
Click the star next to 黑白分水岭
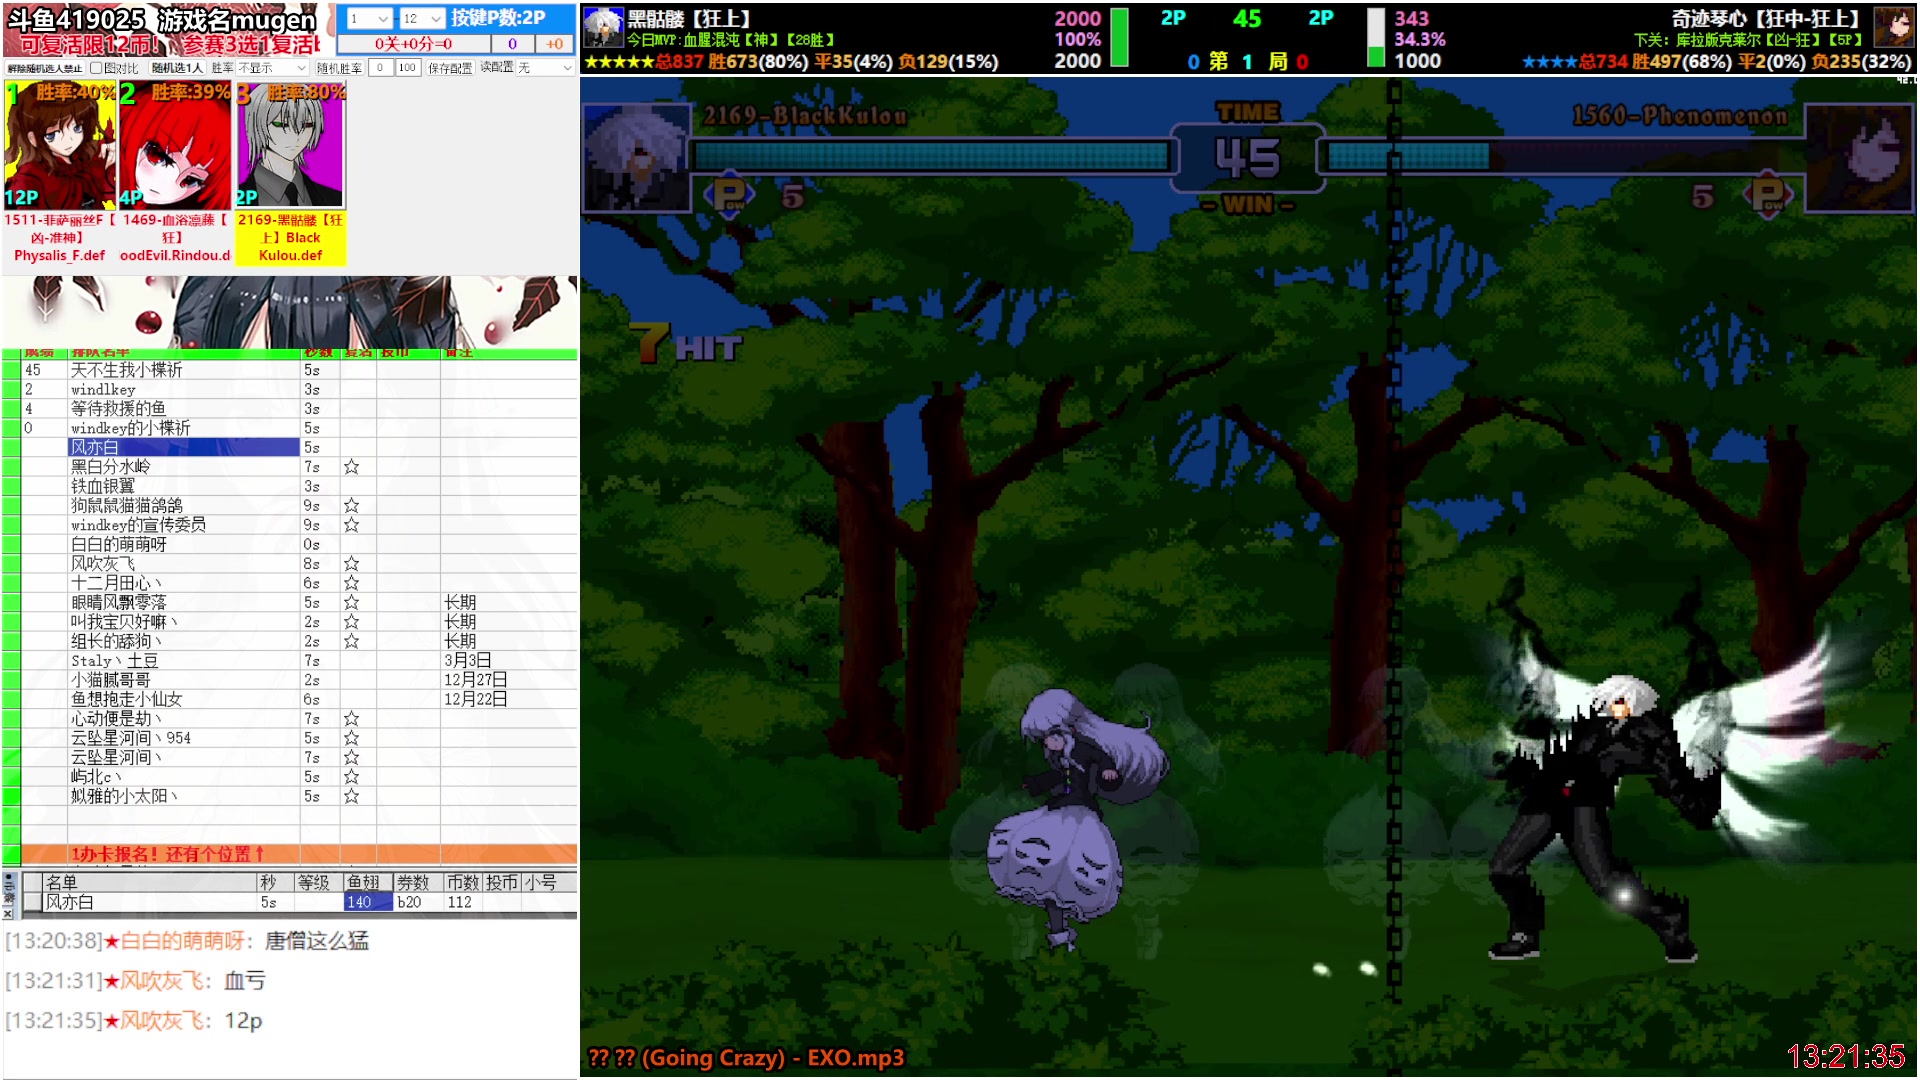351,467
